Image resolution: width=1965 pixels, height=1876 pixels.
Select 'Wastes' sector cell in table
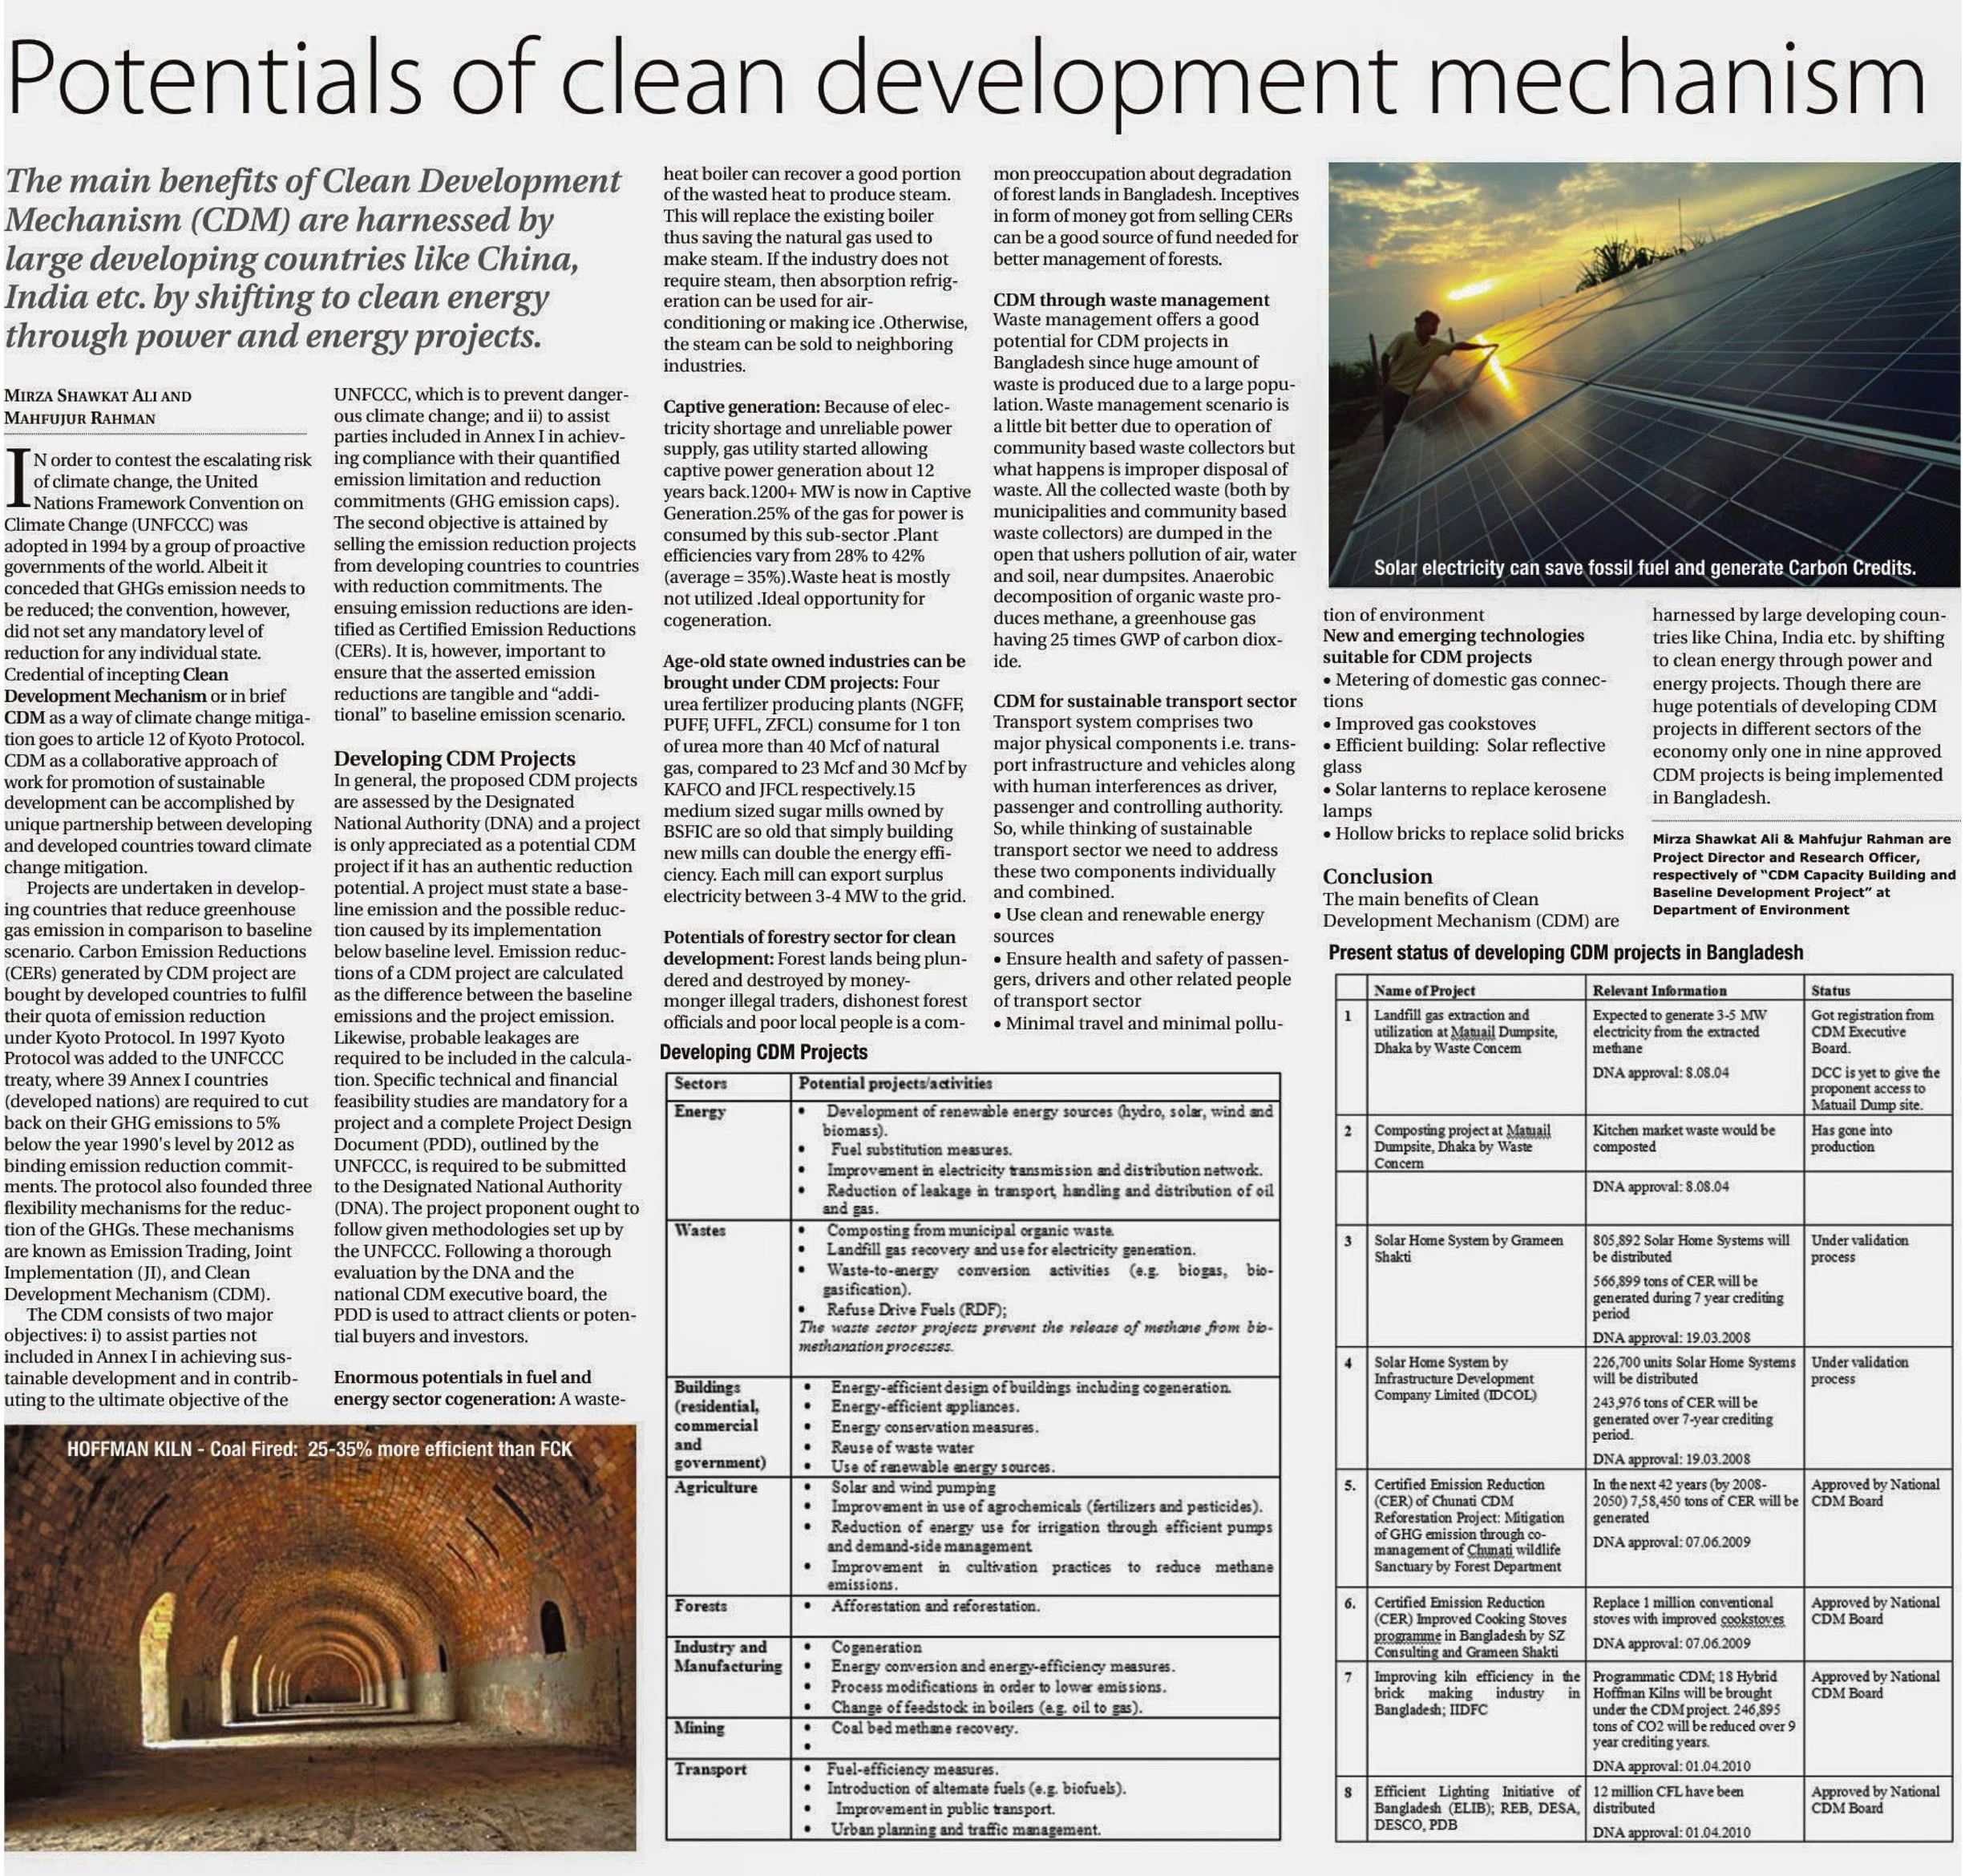[x=699, y=1230]
